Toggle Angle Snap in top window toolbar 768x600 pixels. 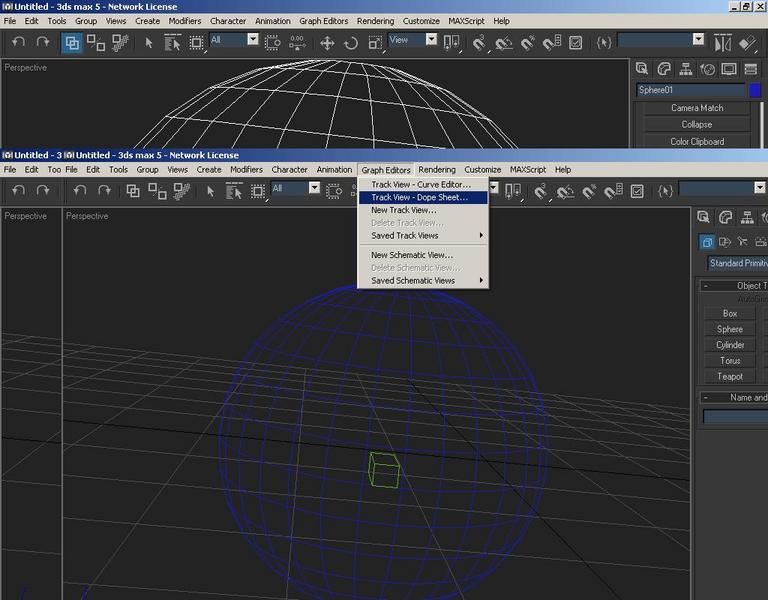(504, 43)
